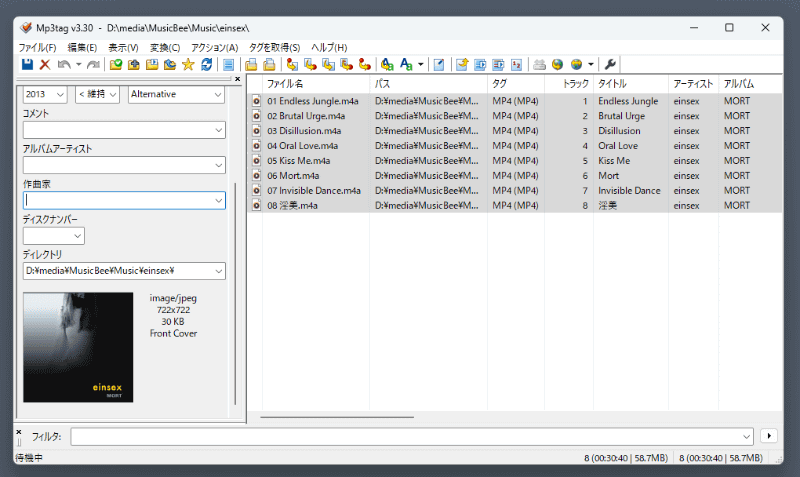
Task: Click file icon of 01 Endless Jungle.m4a row
Action: 256,101
